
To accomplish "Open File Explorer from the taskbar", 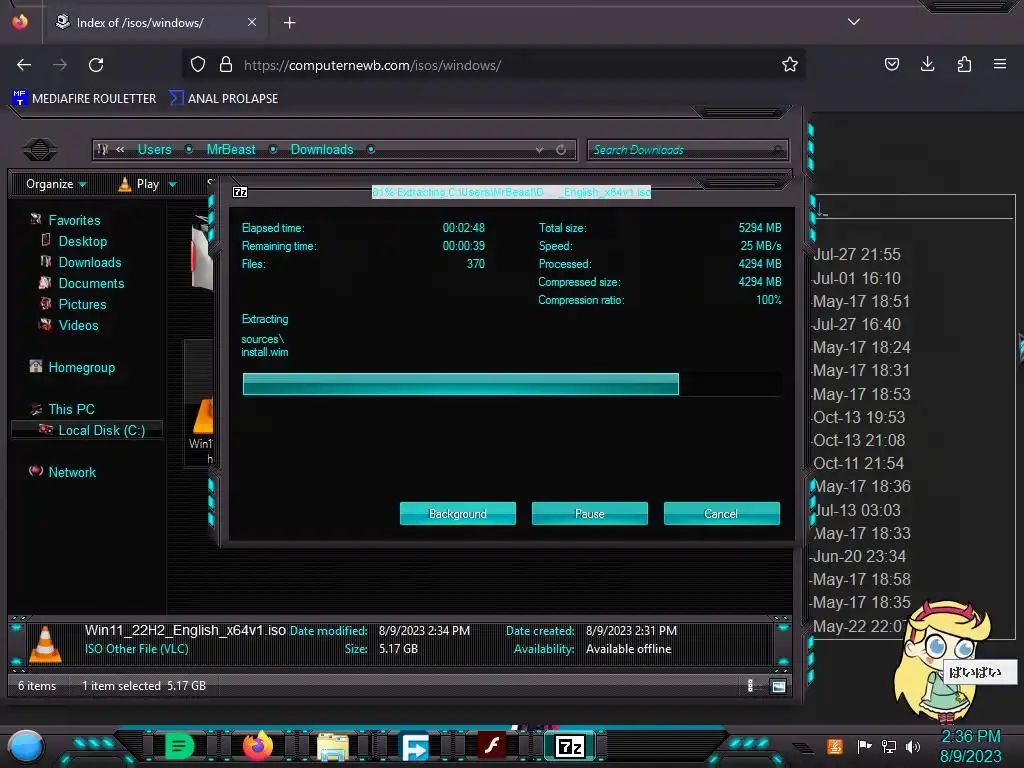I will tap(333, 747).
